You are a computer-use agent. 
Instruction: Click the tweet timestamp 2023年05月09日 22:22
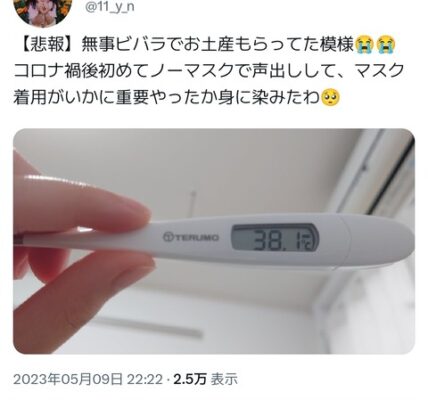point(88,380)
